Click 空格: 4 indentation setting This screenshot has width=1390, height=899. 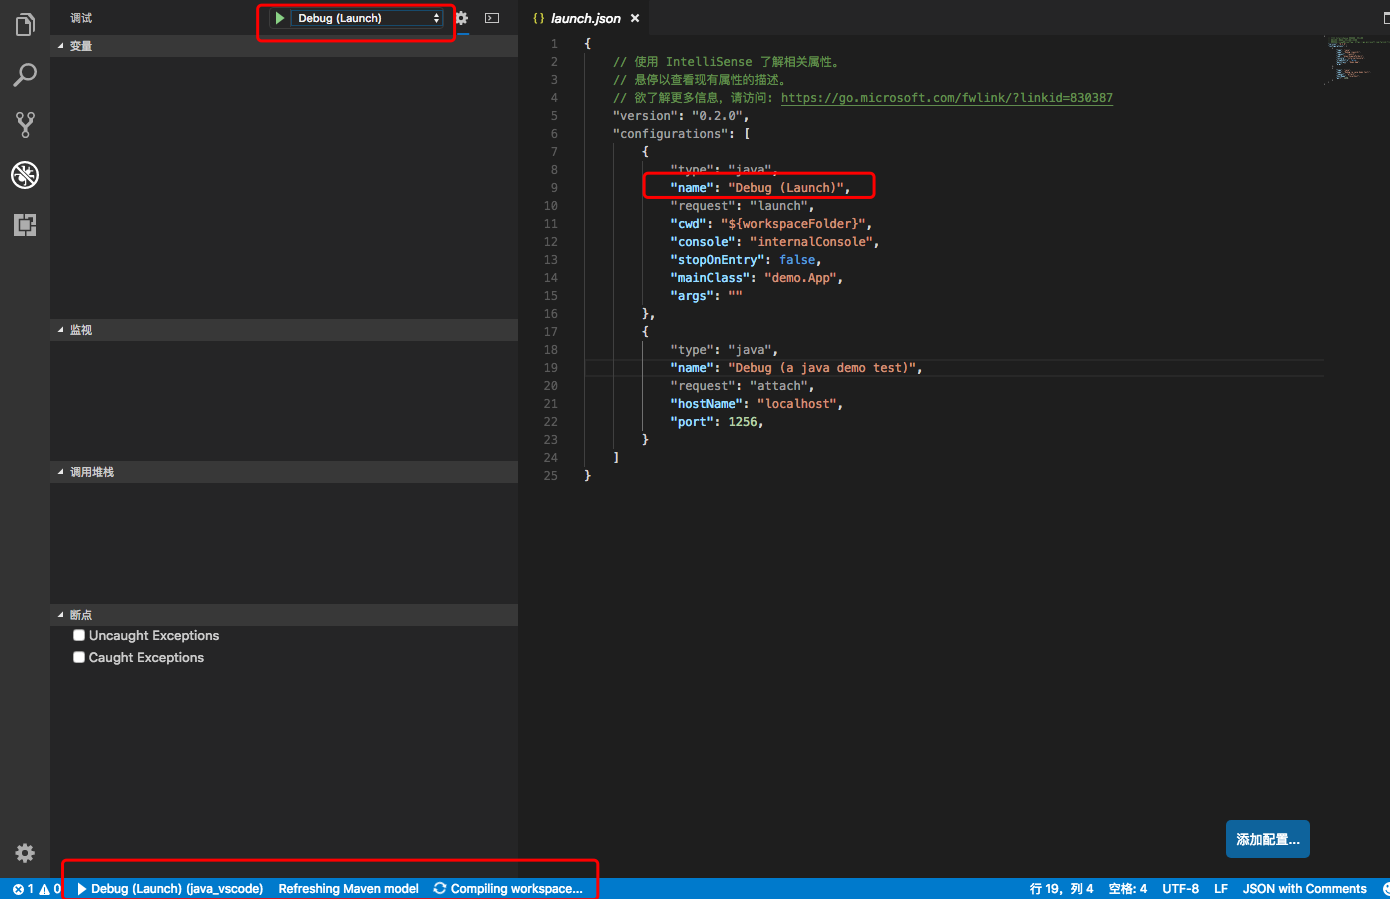coord(1128,889)
